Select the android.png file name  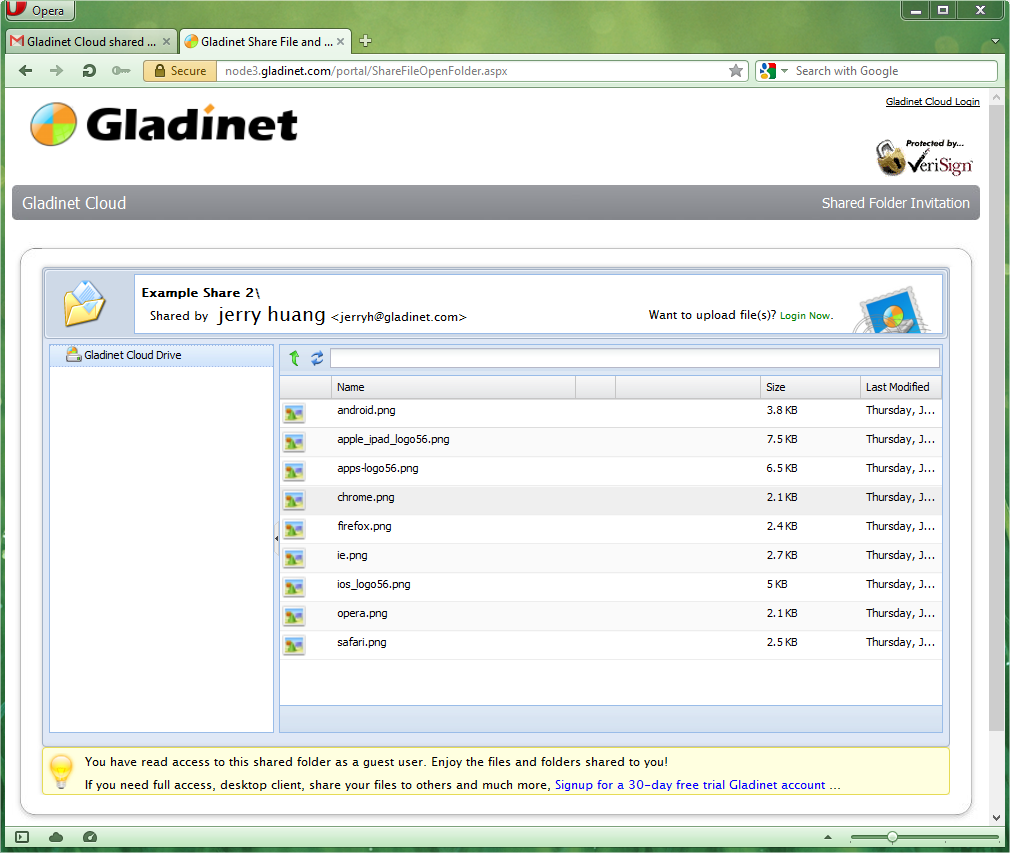(366, 410)
